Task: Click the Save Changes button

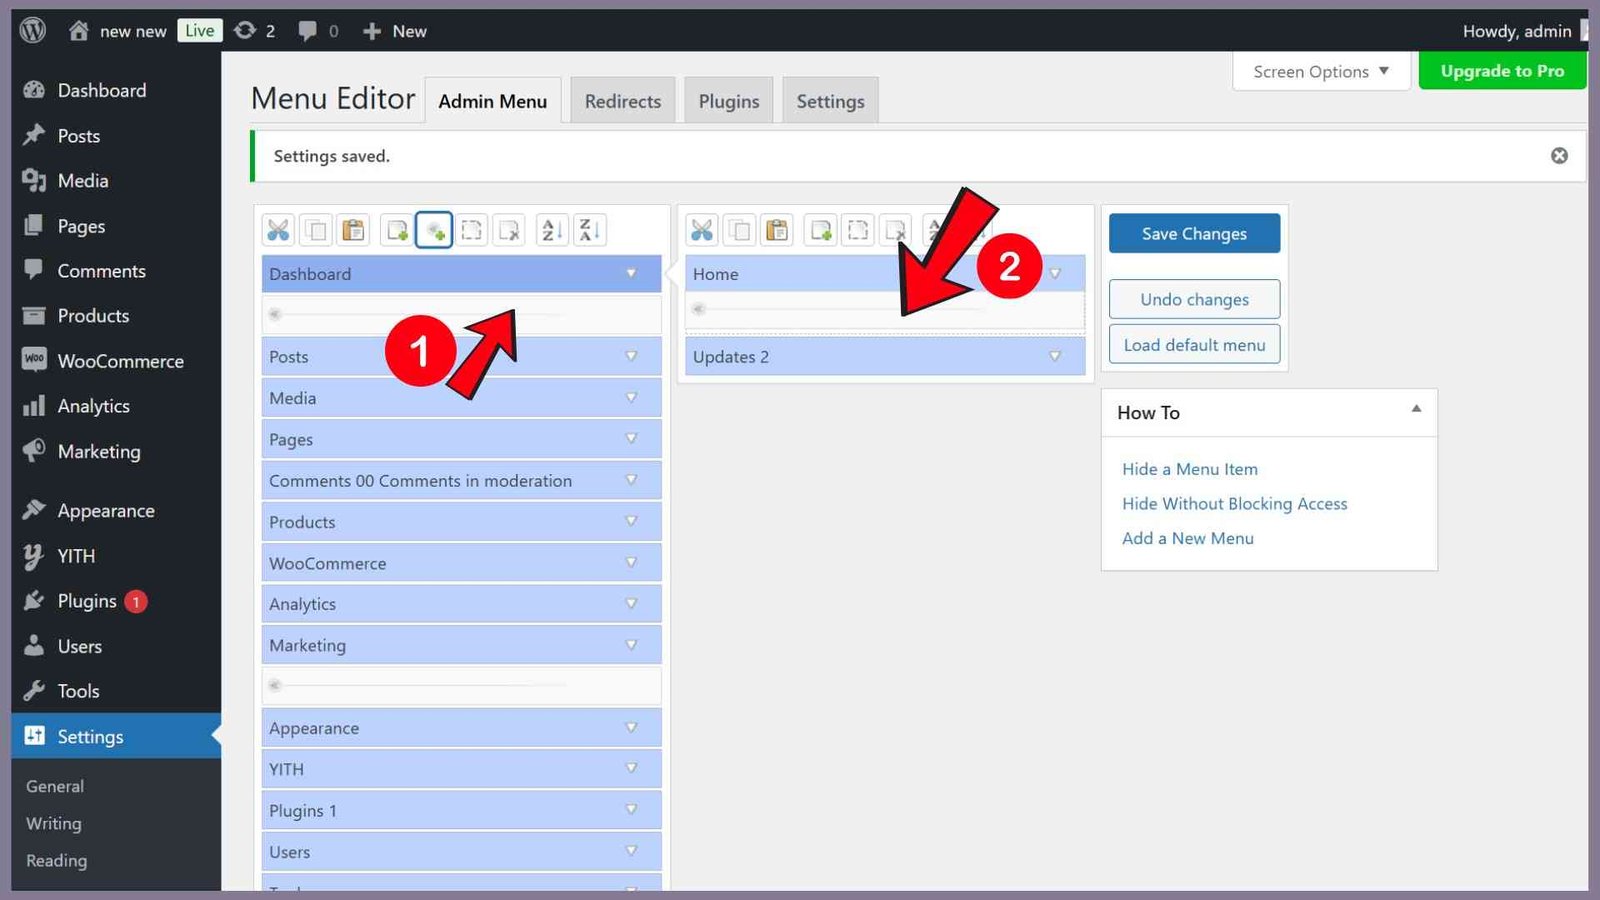Action: pos(1194,233)
